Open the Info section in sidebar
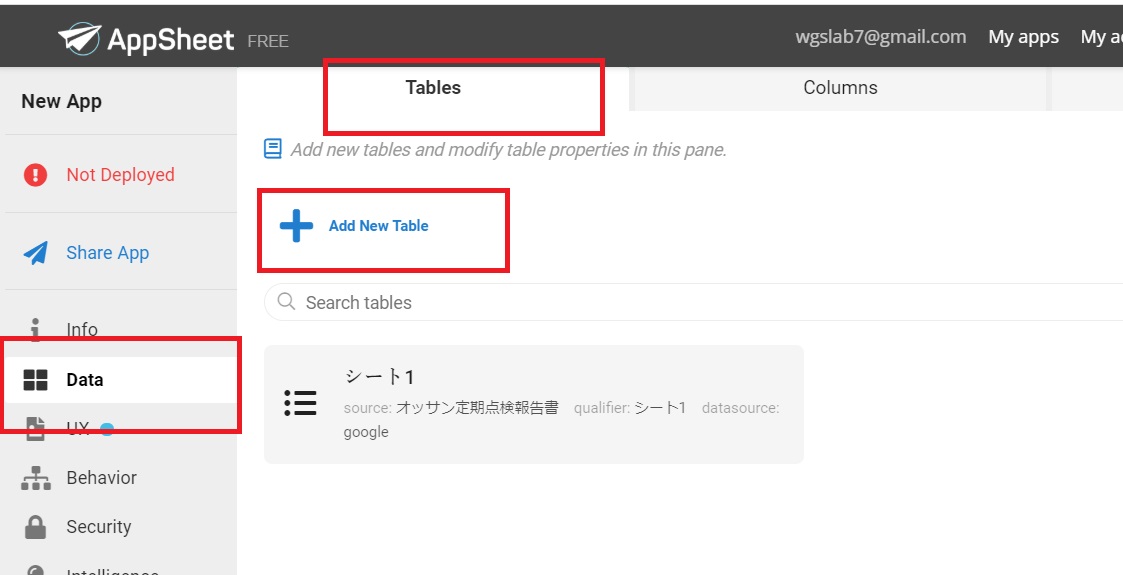Image resolution: width=1123 pixels, height=575 pixels. tap(82, 329)
